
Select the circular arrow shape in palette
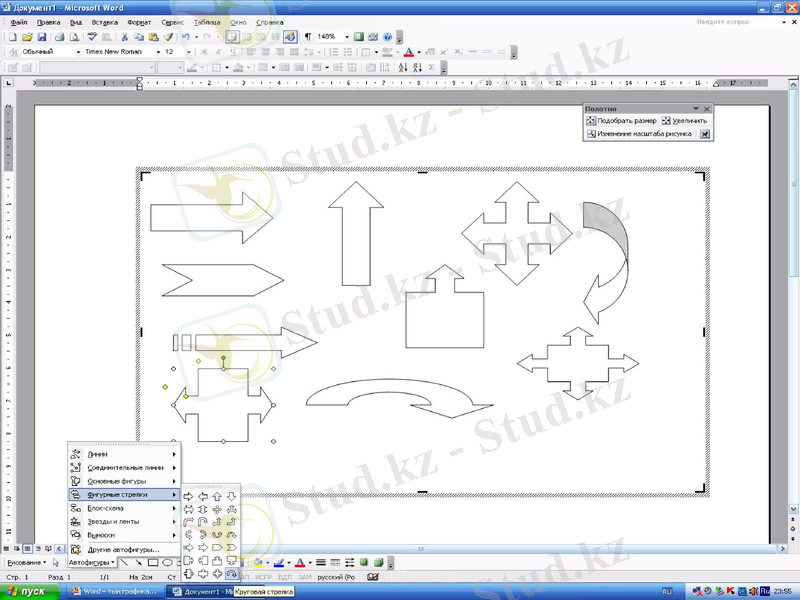(232, 574)
